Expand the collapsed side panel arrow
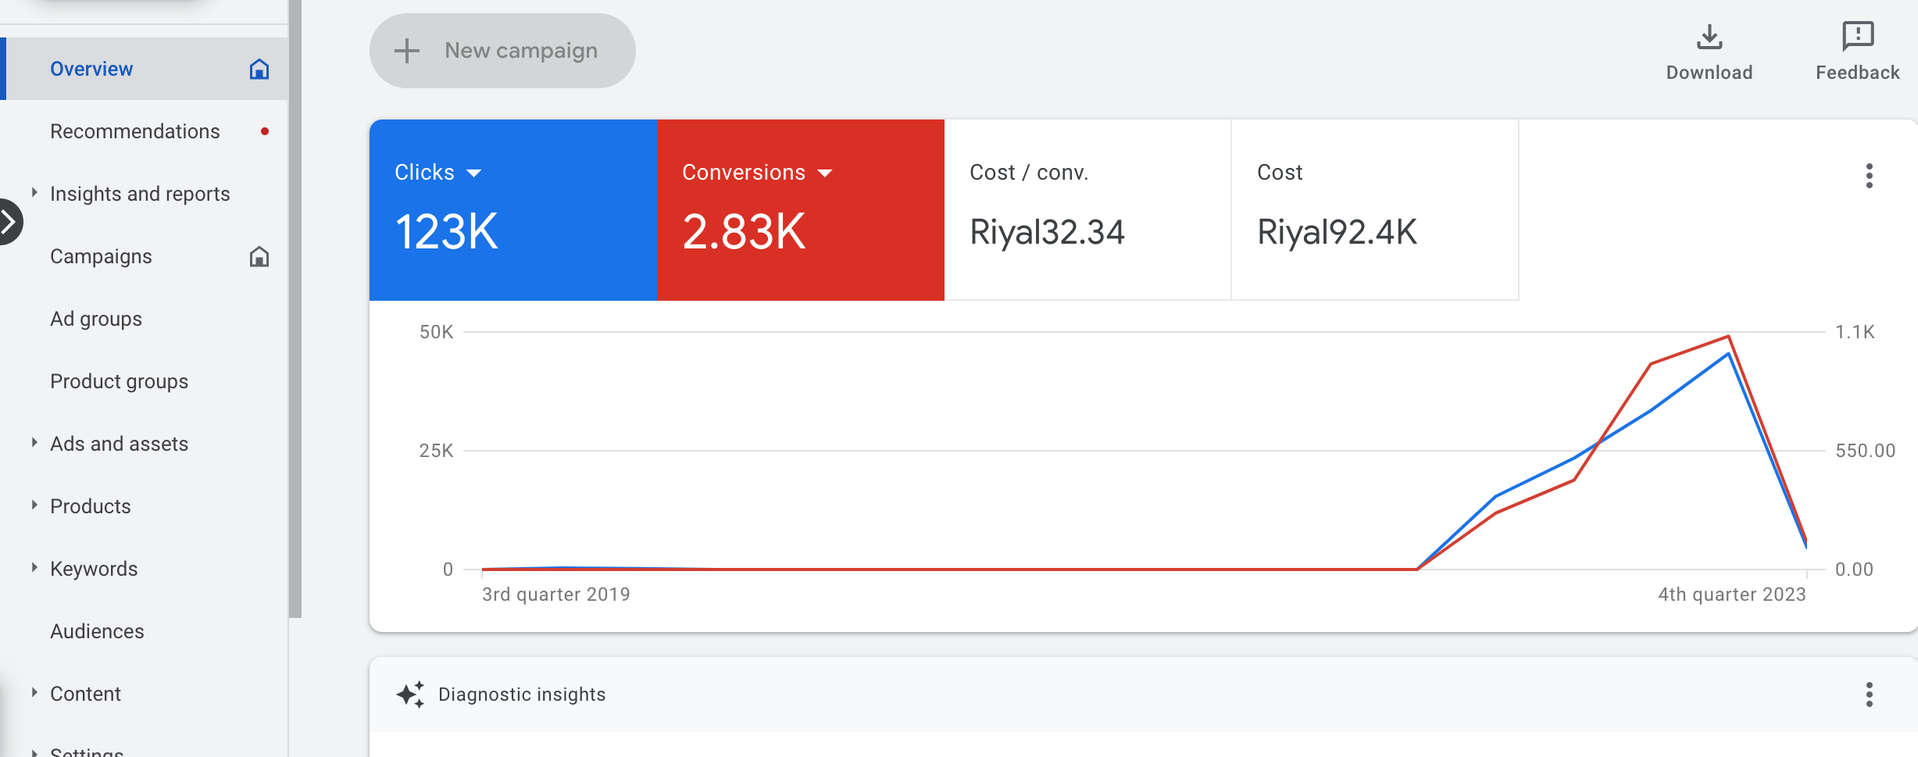This screenshot has width=1918, height=757. [x=8, y=222]
